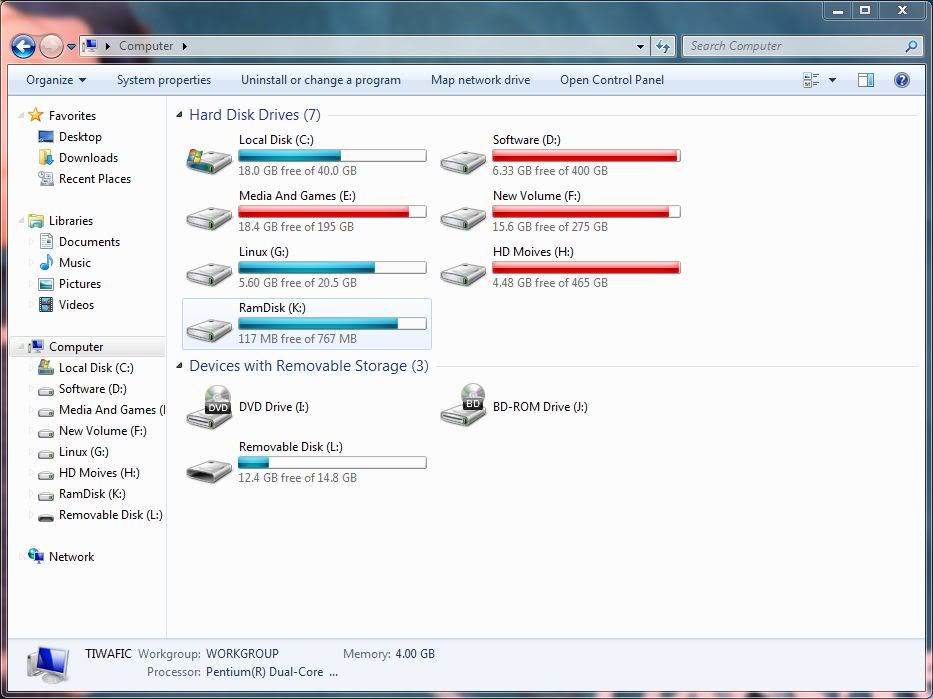Collapse Devices with Removable Storage group
Image resolution: width=933 pixels, height=699 pixels.
coord(180,367)
